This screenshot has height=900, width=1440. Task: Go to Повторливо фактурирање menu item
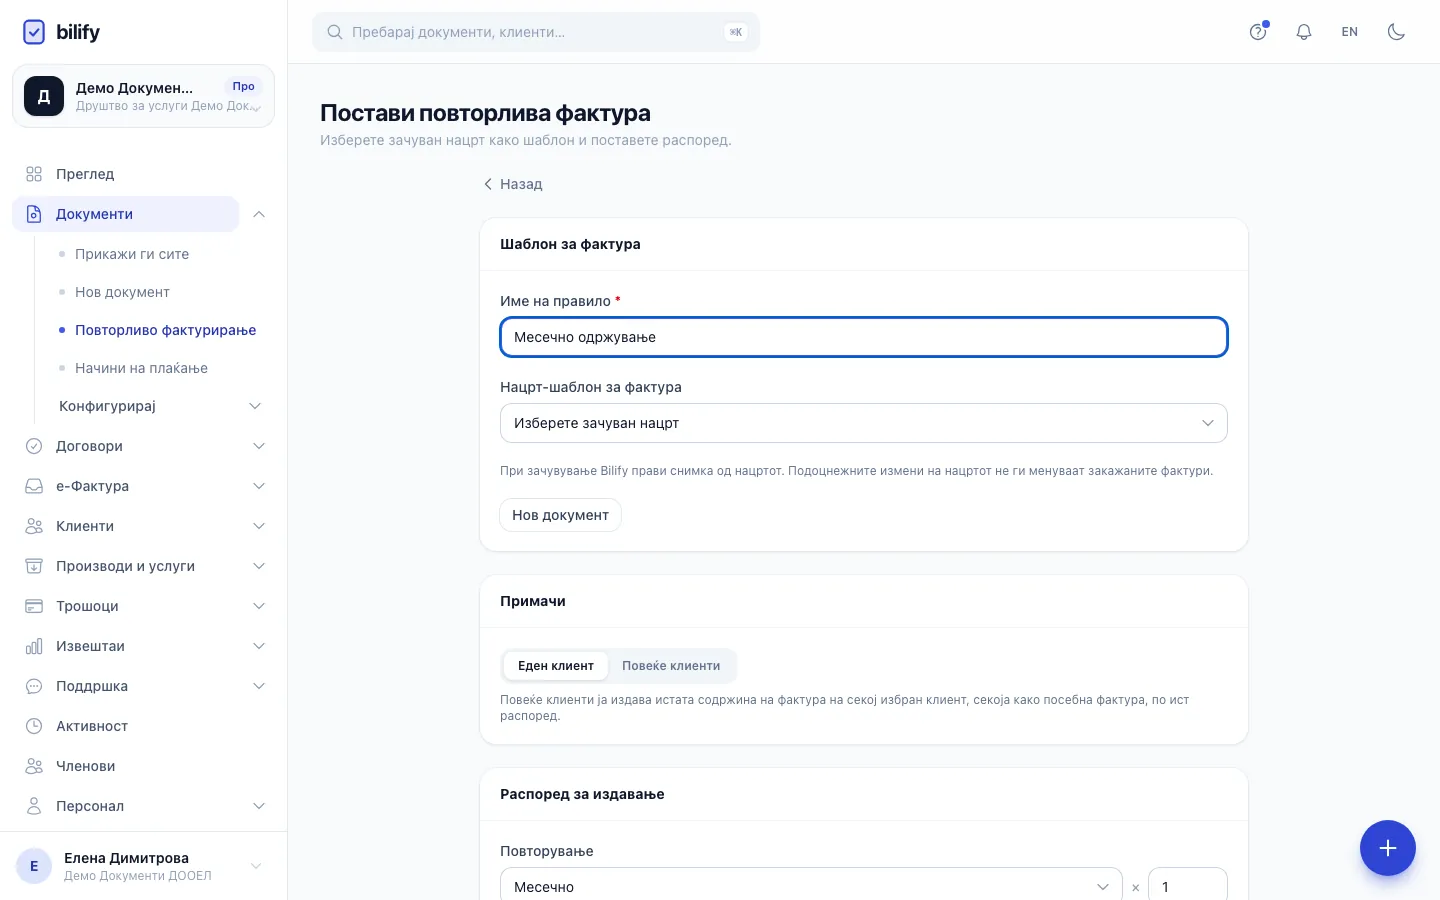(165, 330)
